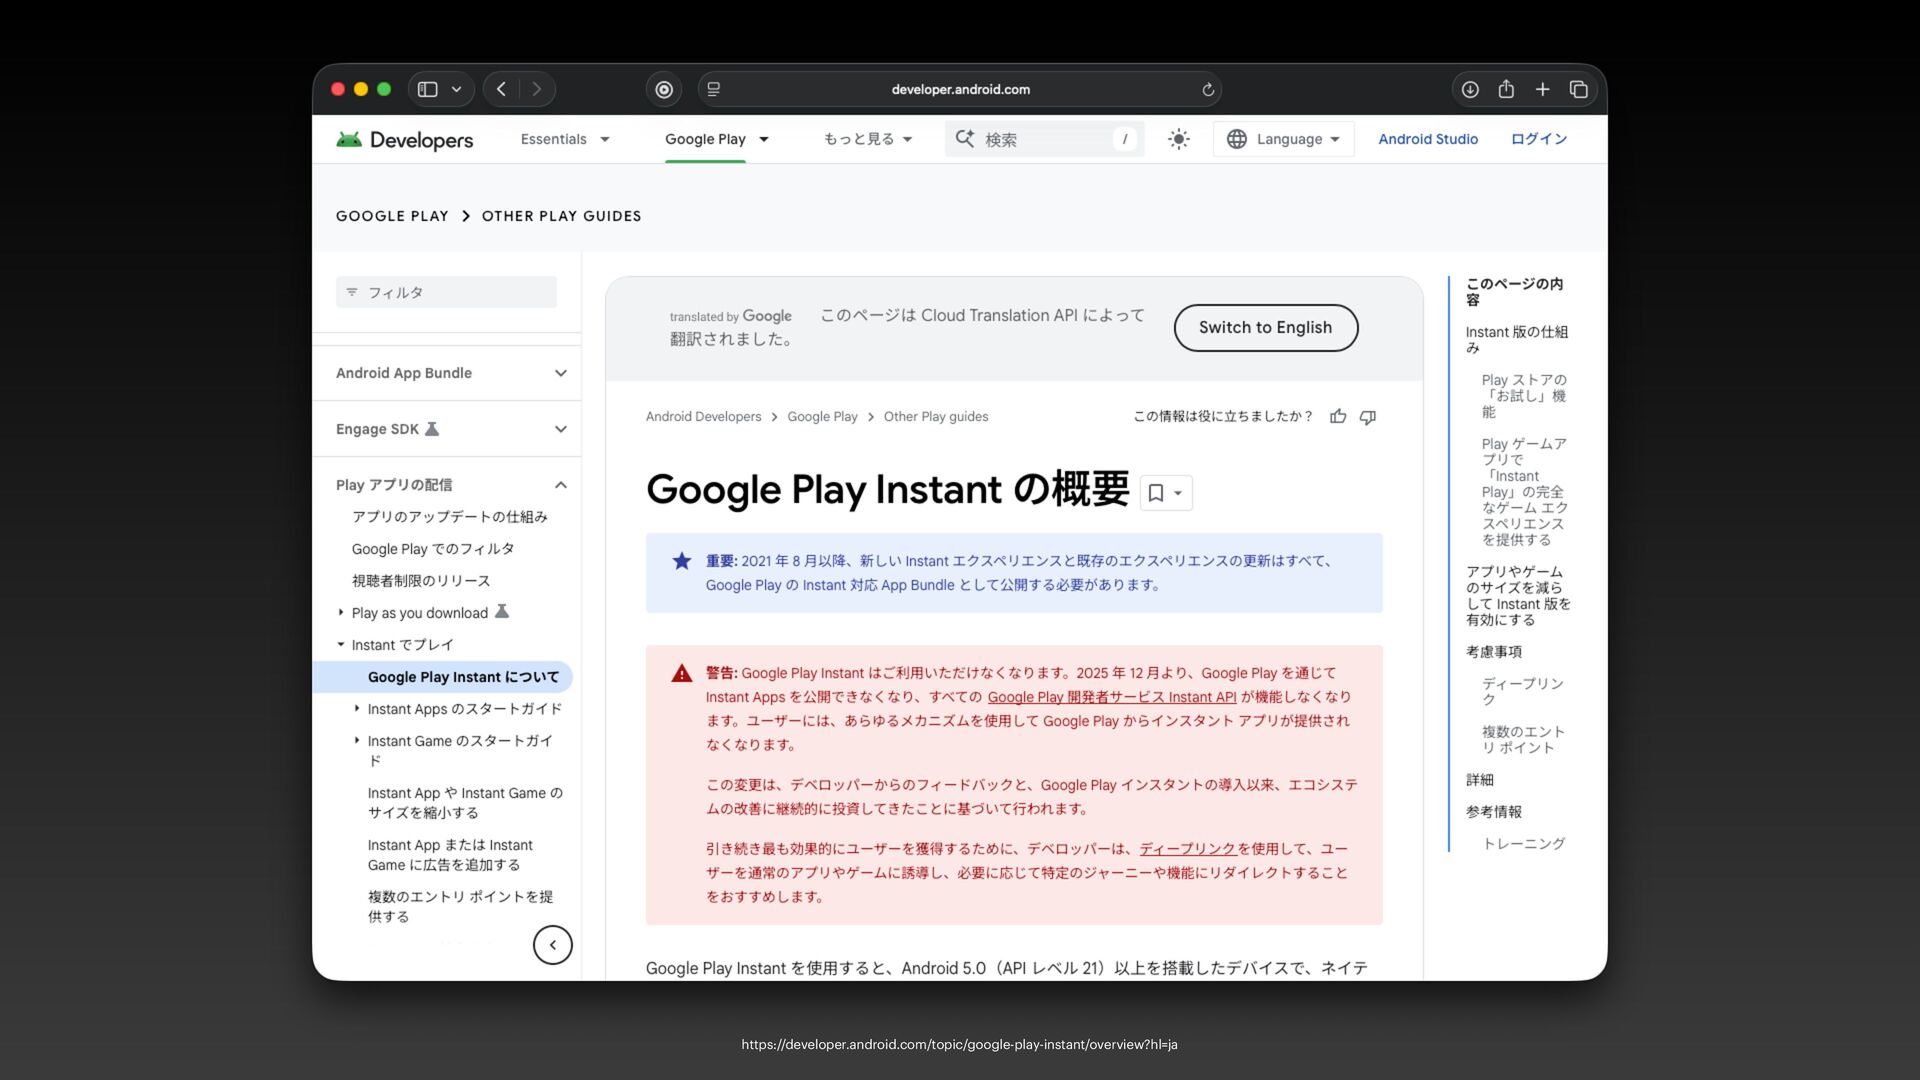The image size is (1920, 1080).
Task: Click the フィルタ filter field
Action: coord(446,292)
